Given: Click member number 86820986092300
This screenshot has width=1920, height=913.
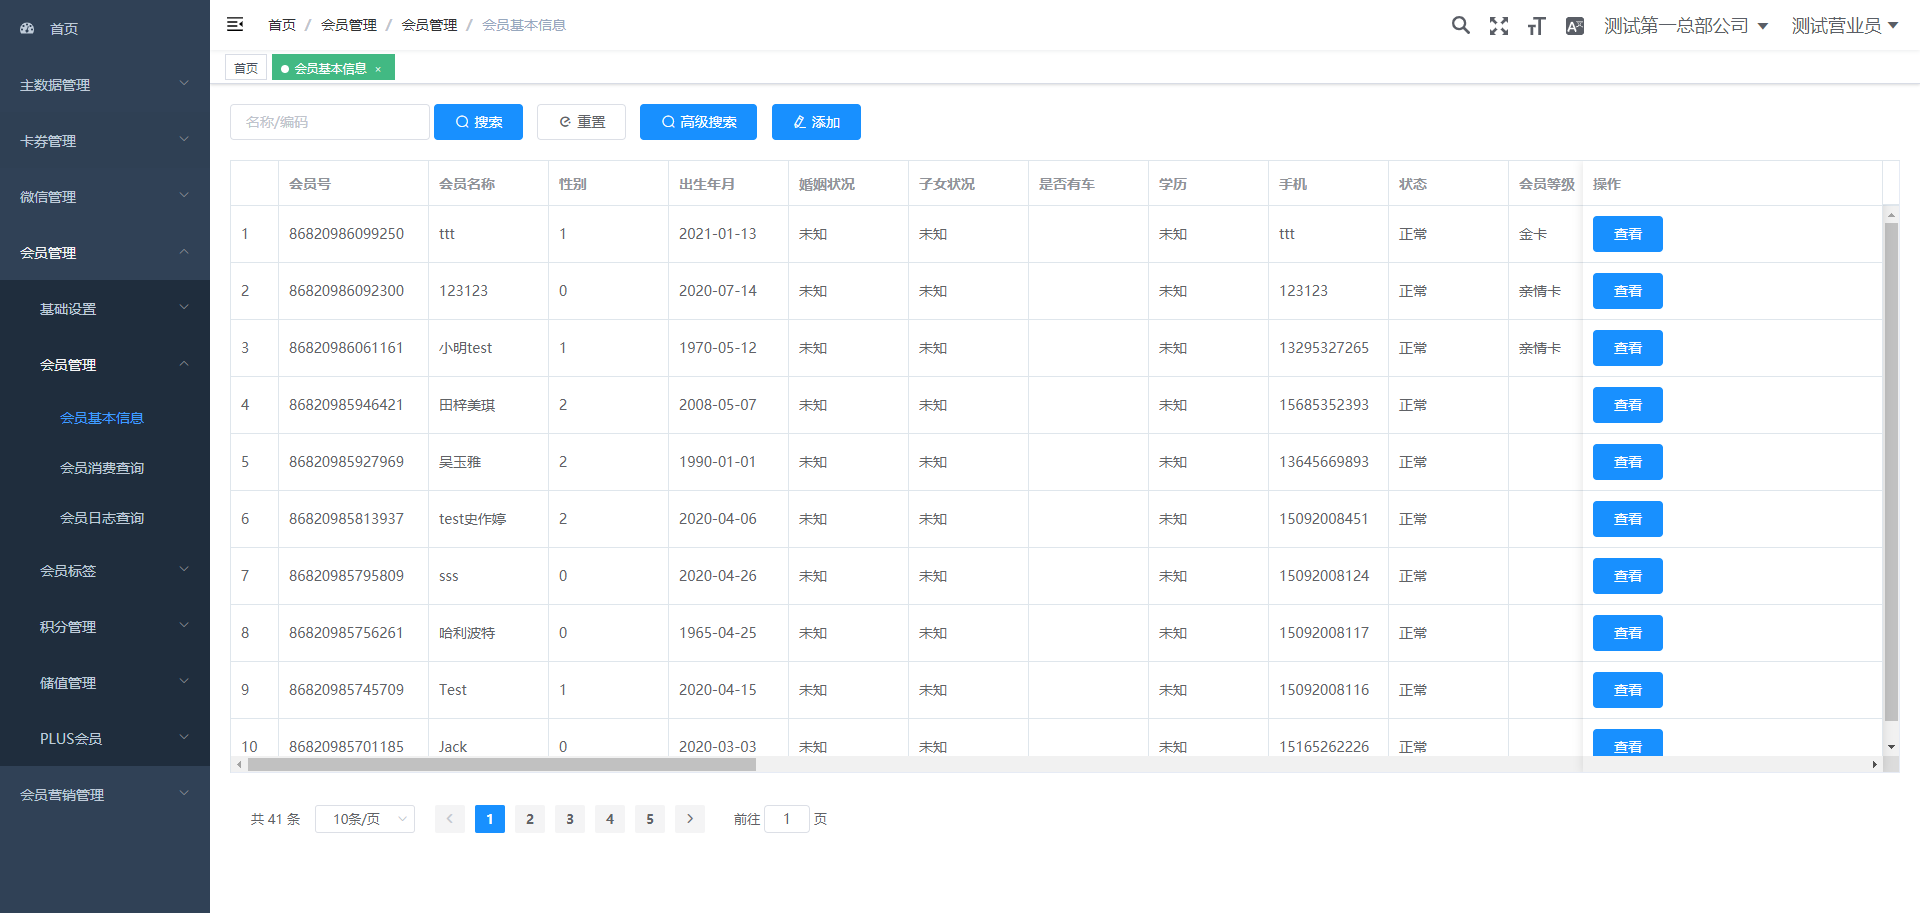Looking at the screenshot, I should pos(346,291).
